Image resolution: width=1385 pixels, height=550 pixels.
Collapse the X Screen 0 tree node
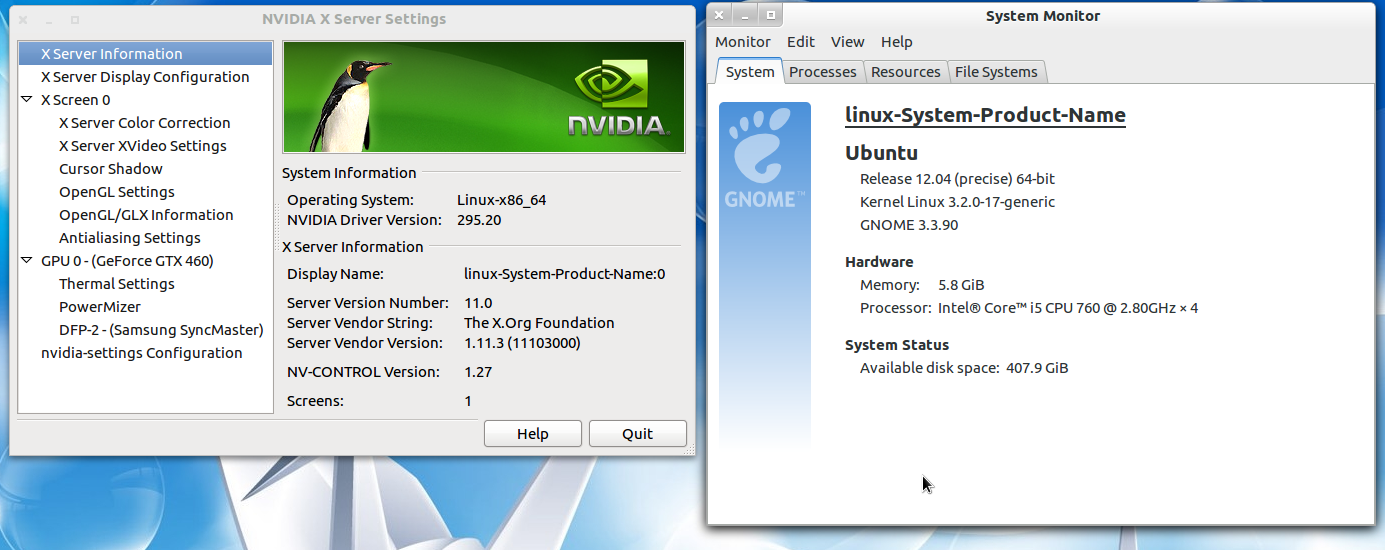(27, 100)
